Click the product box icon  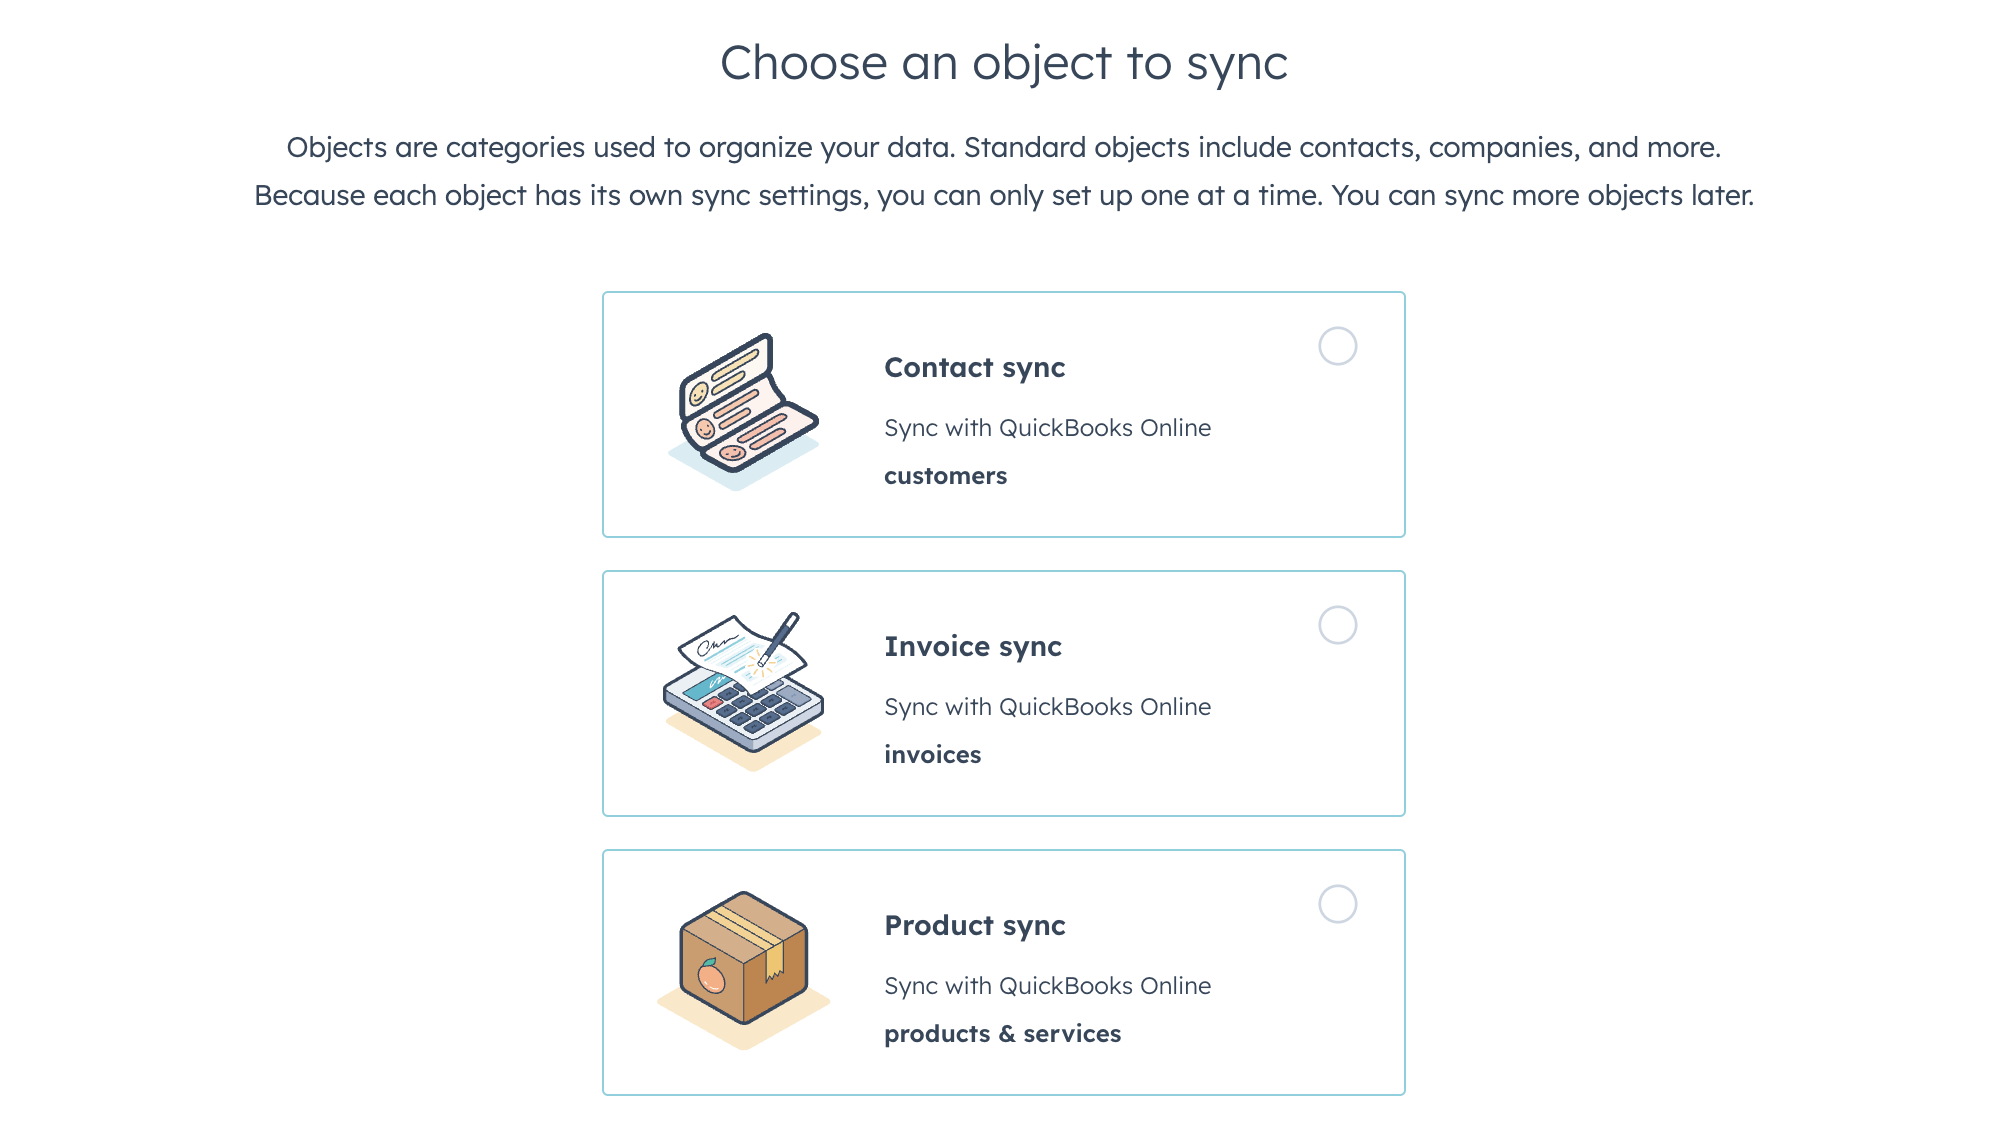point(742,968)
